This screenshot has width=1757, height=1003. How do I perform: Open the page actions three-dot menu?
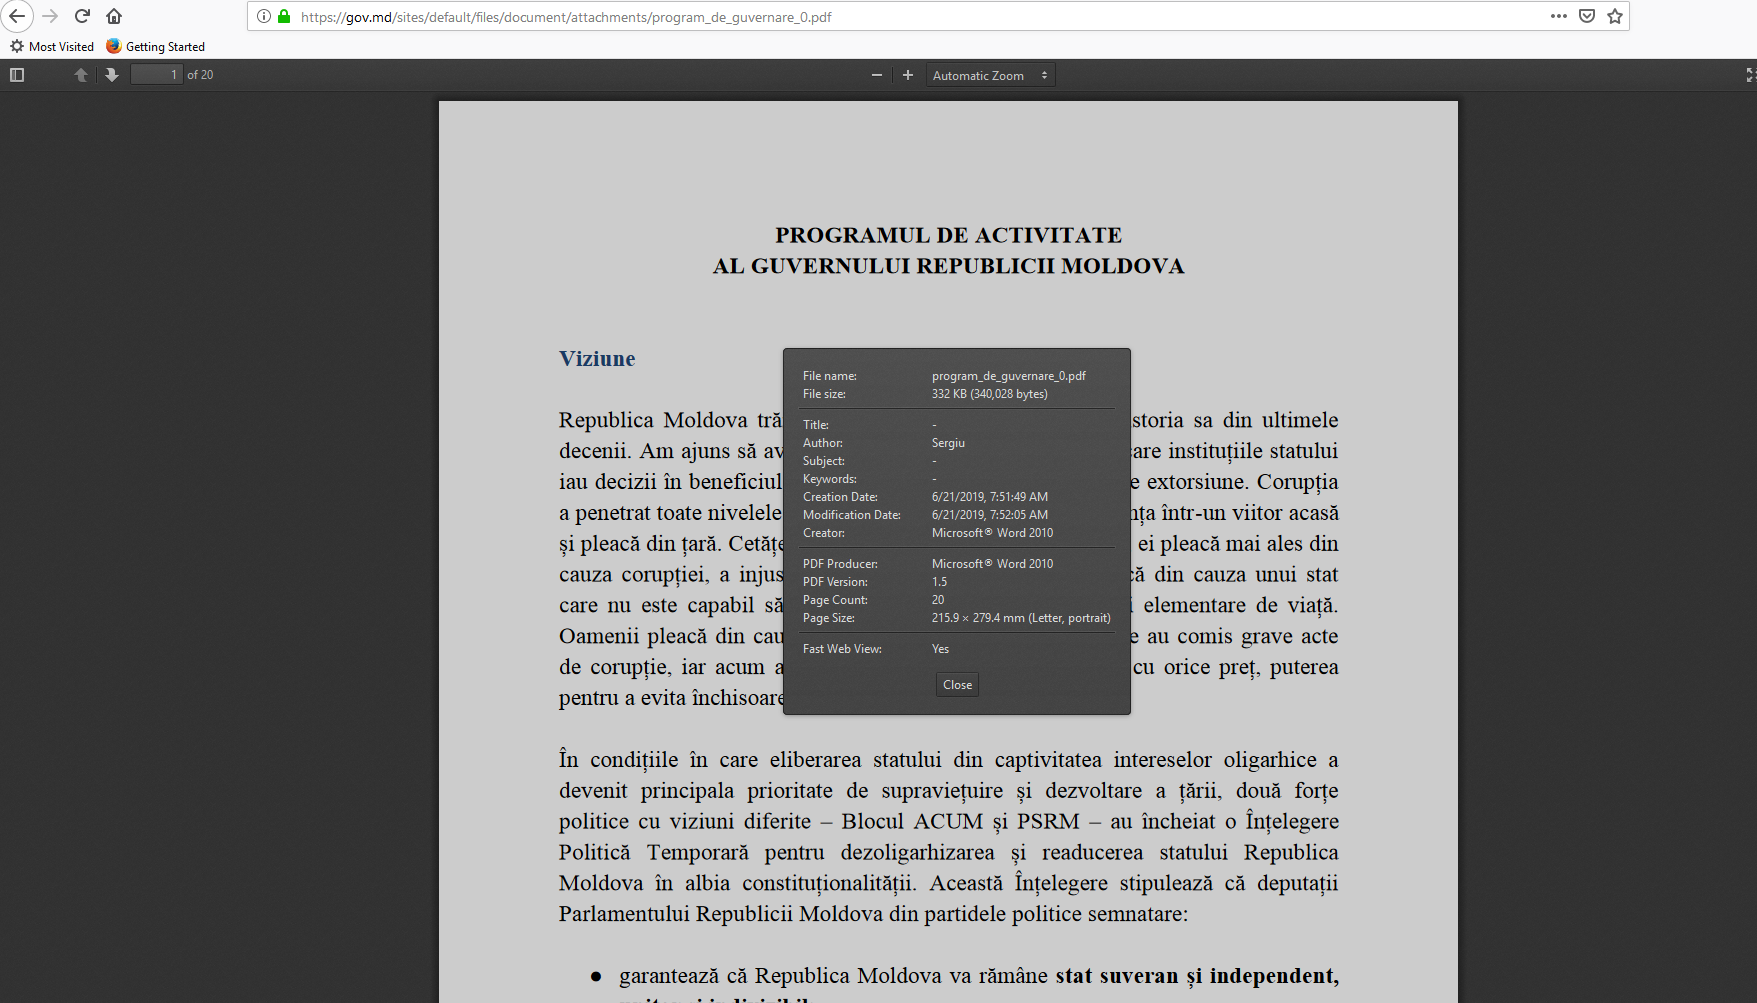[1558, 16]
